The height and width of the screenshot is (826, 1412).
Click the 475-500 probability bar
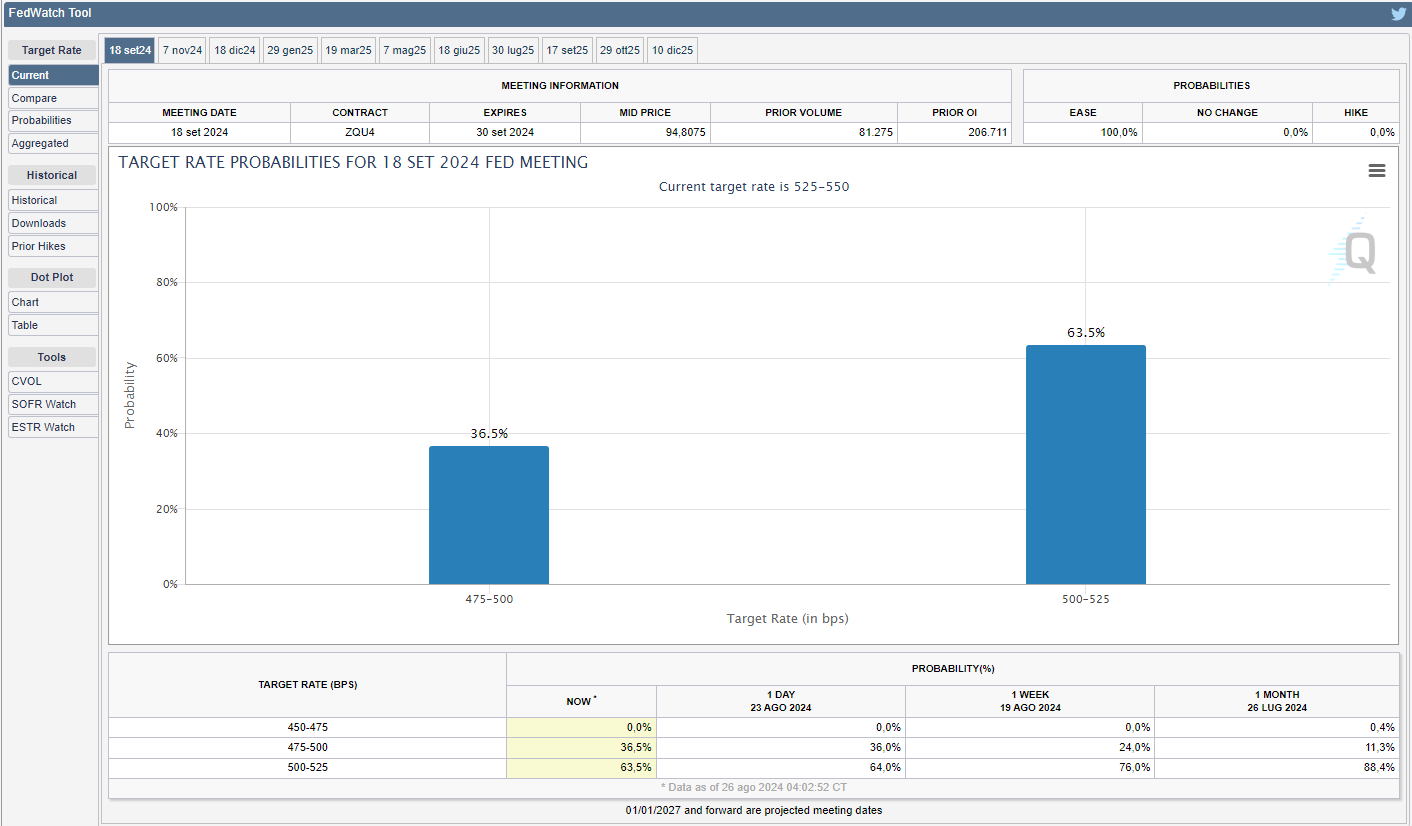click(489, 515)
